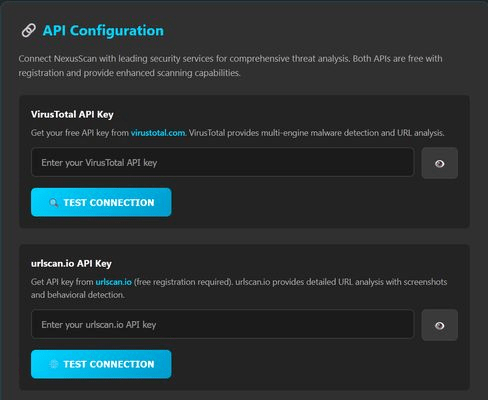Click the globe icon in urlscan.io Test Connection

pos(53,364)
